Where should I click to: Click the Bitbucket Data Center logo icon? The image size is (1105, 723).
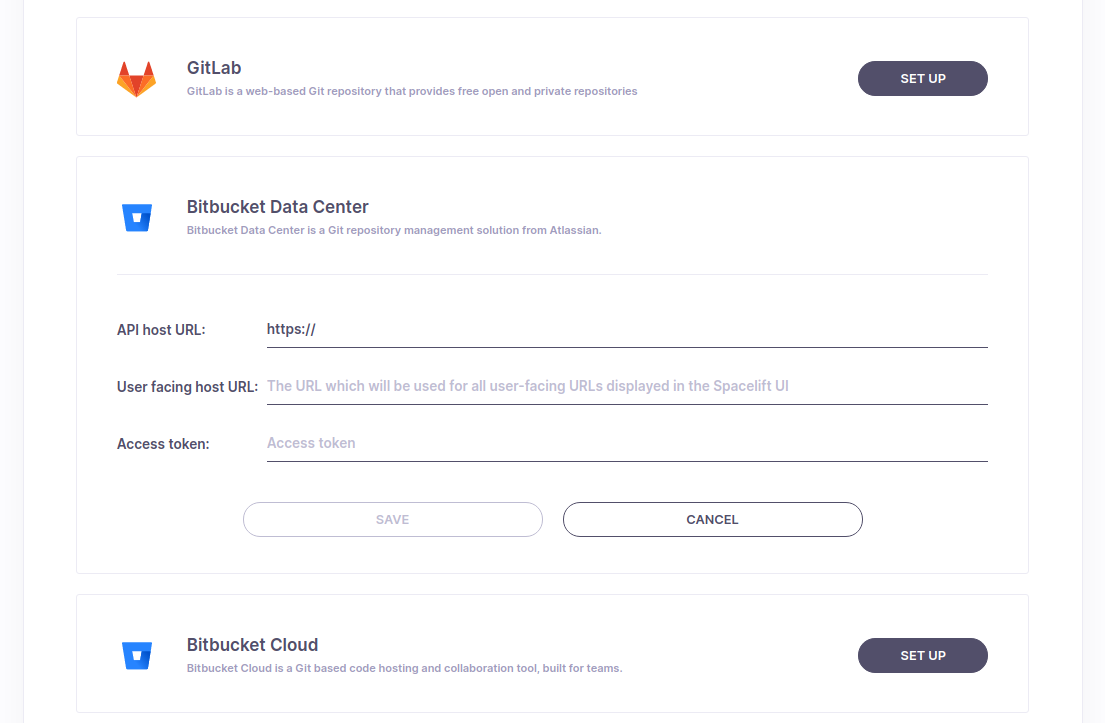click(136, 217)
